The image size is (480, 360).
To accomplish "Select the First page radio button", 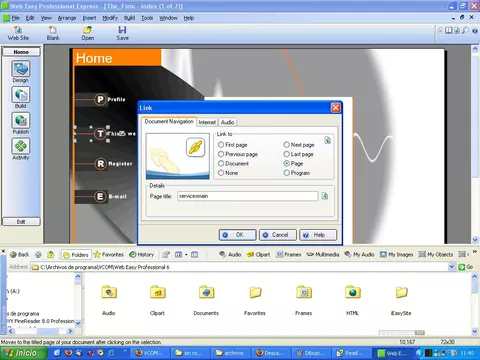I will (221, 145).
